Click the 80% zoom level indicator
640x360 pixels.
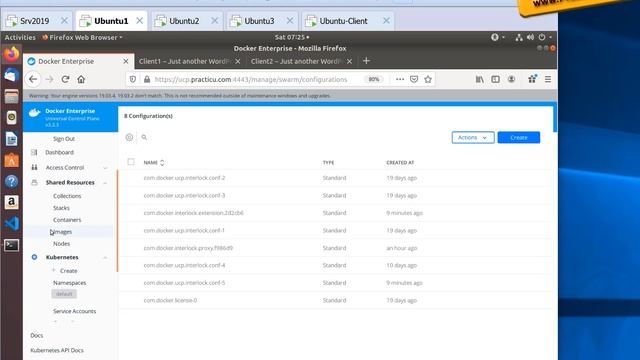coord(373,79)
